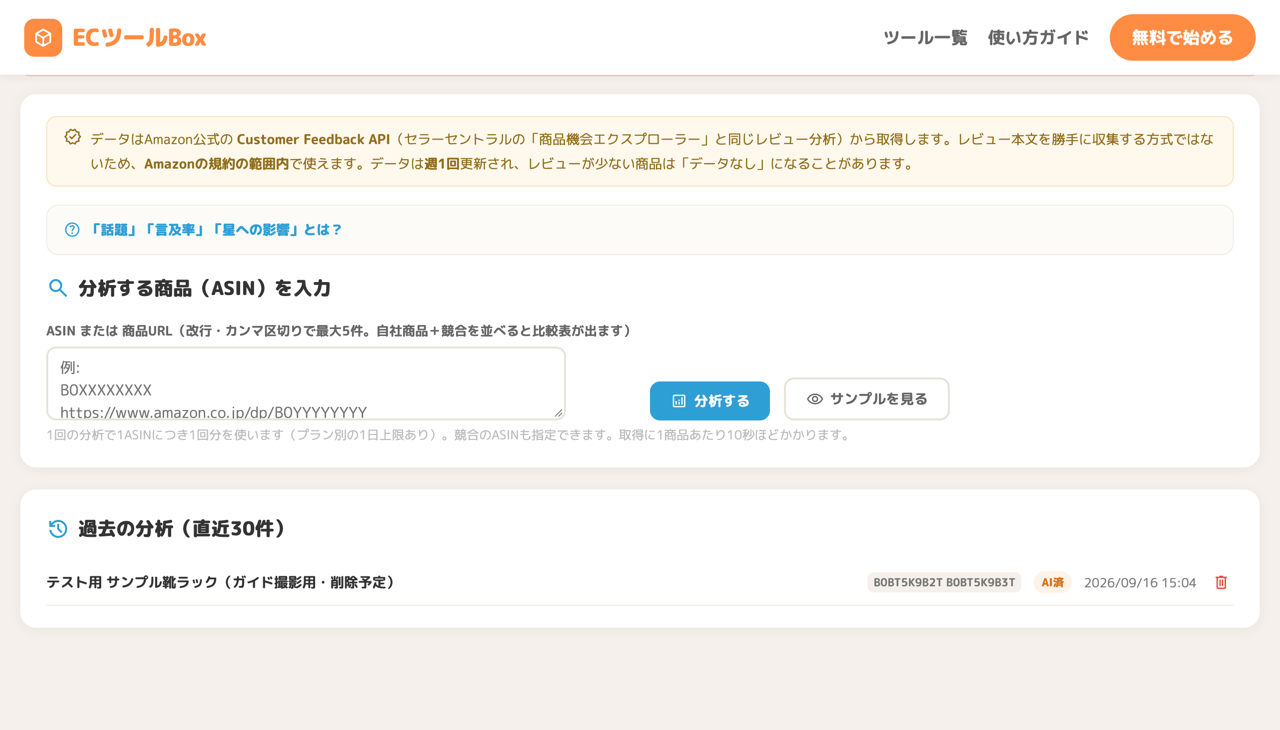
Task: Open テスト用 サンプル靴ラック analysis entry
Action: (x=640, y=582)
